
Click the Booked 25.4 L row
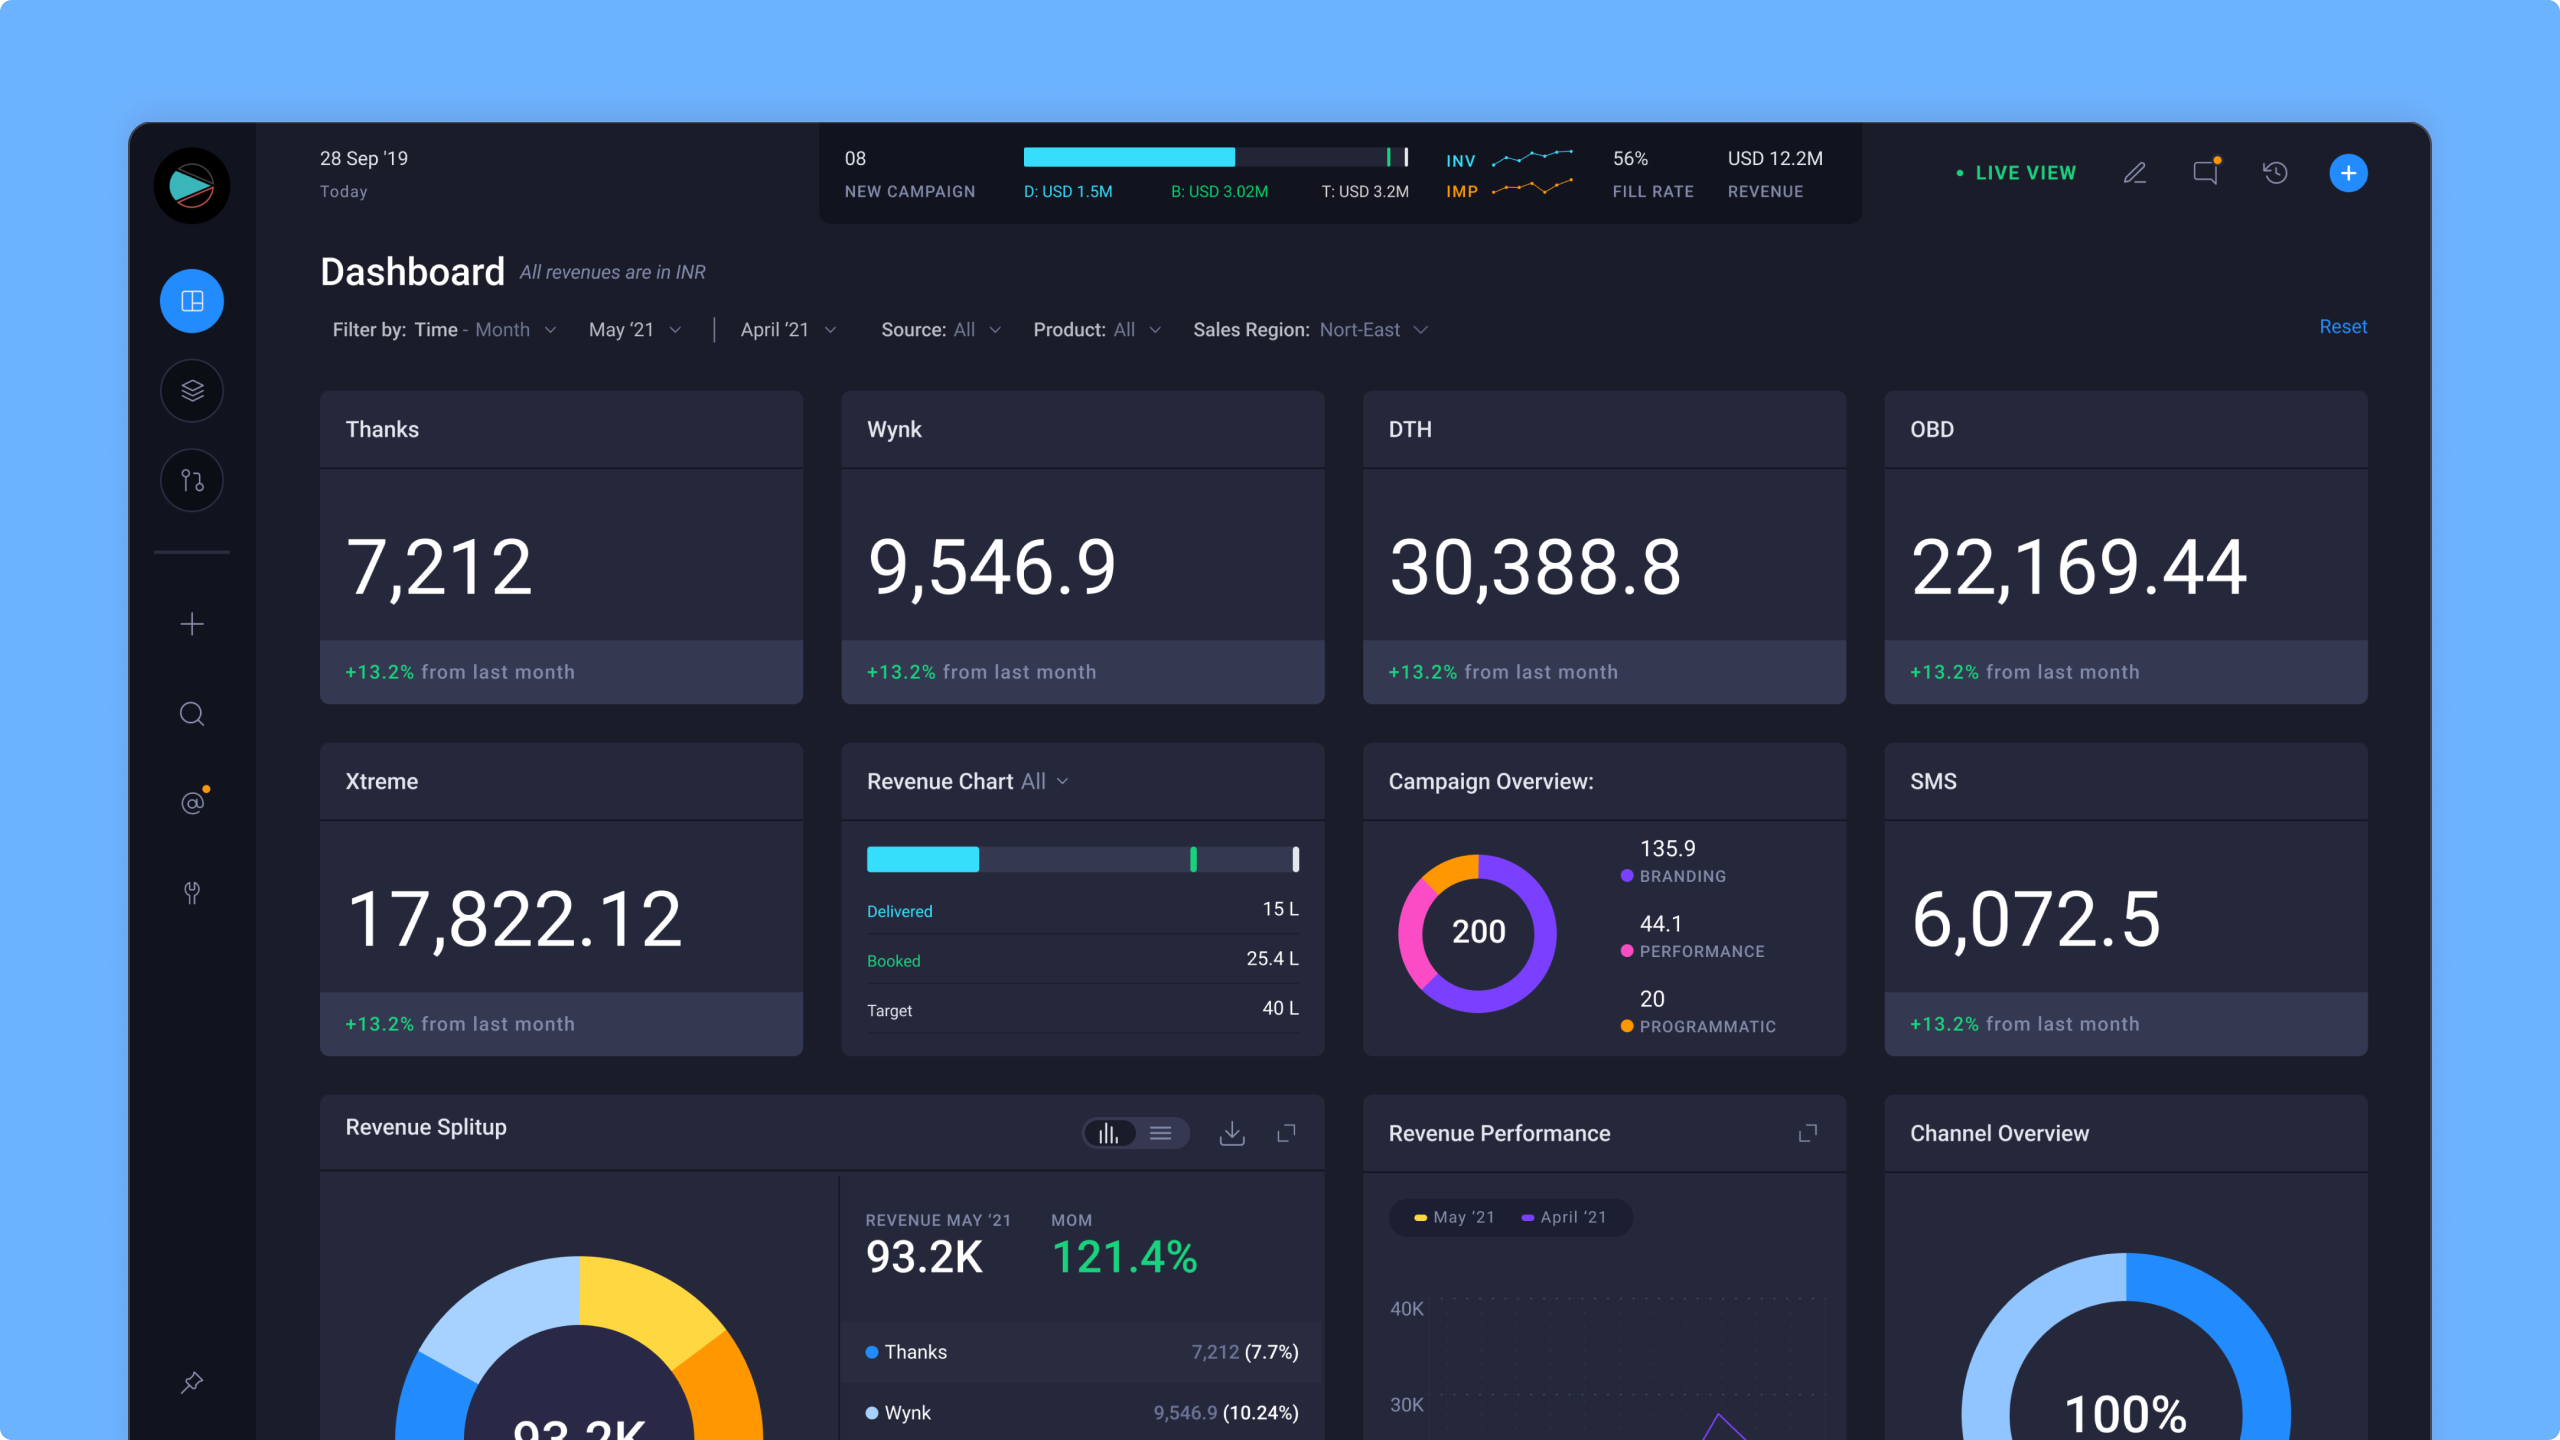(x=1083, y=959)
